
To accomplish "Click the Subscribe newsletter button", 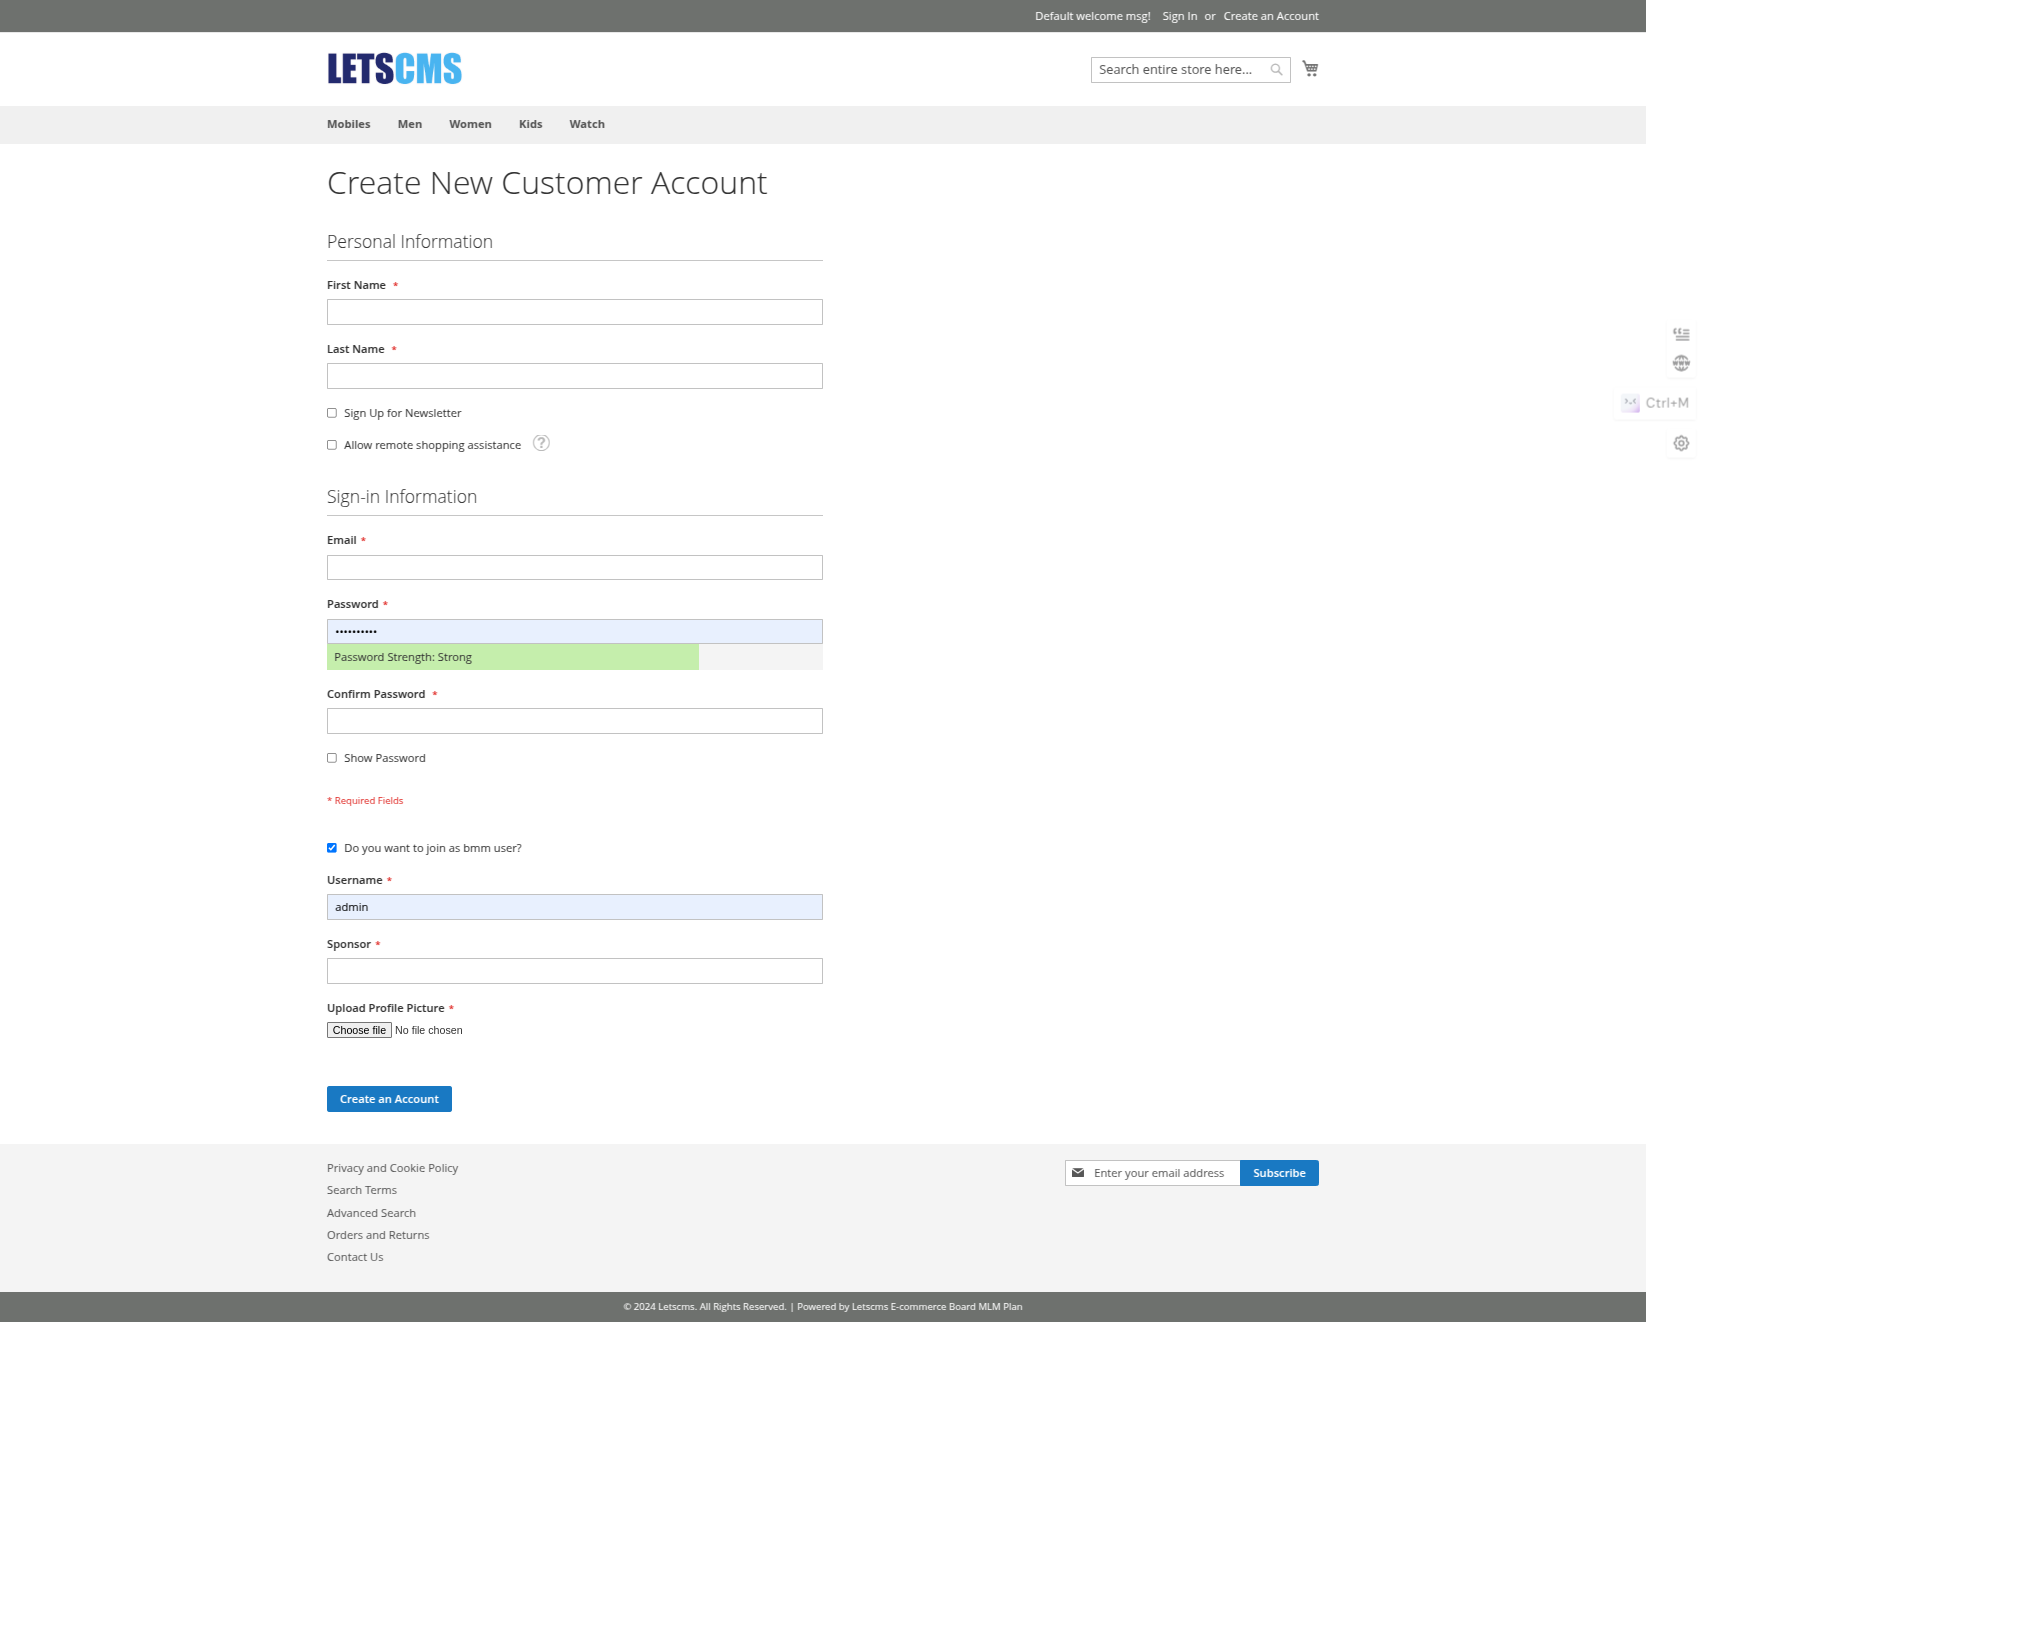I will (1278, 1173).
